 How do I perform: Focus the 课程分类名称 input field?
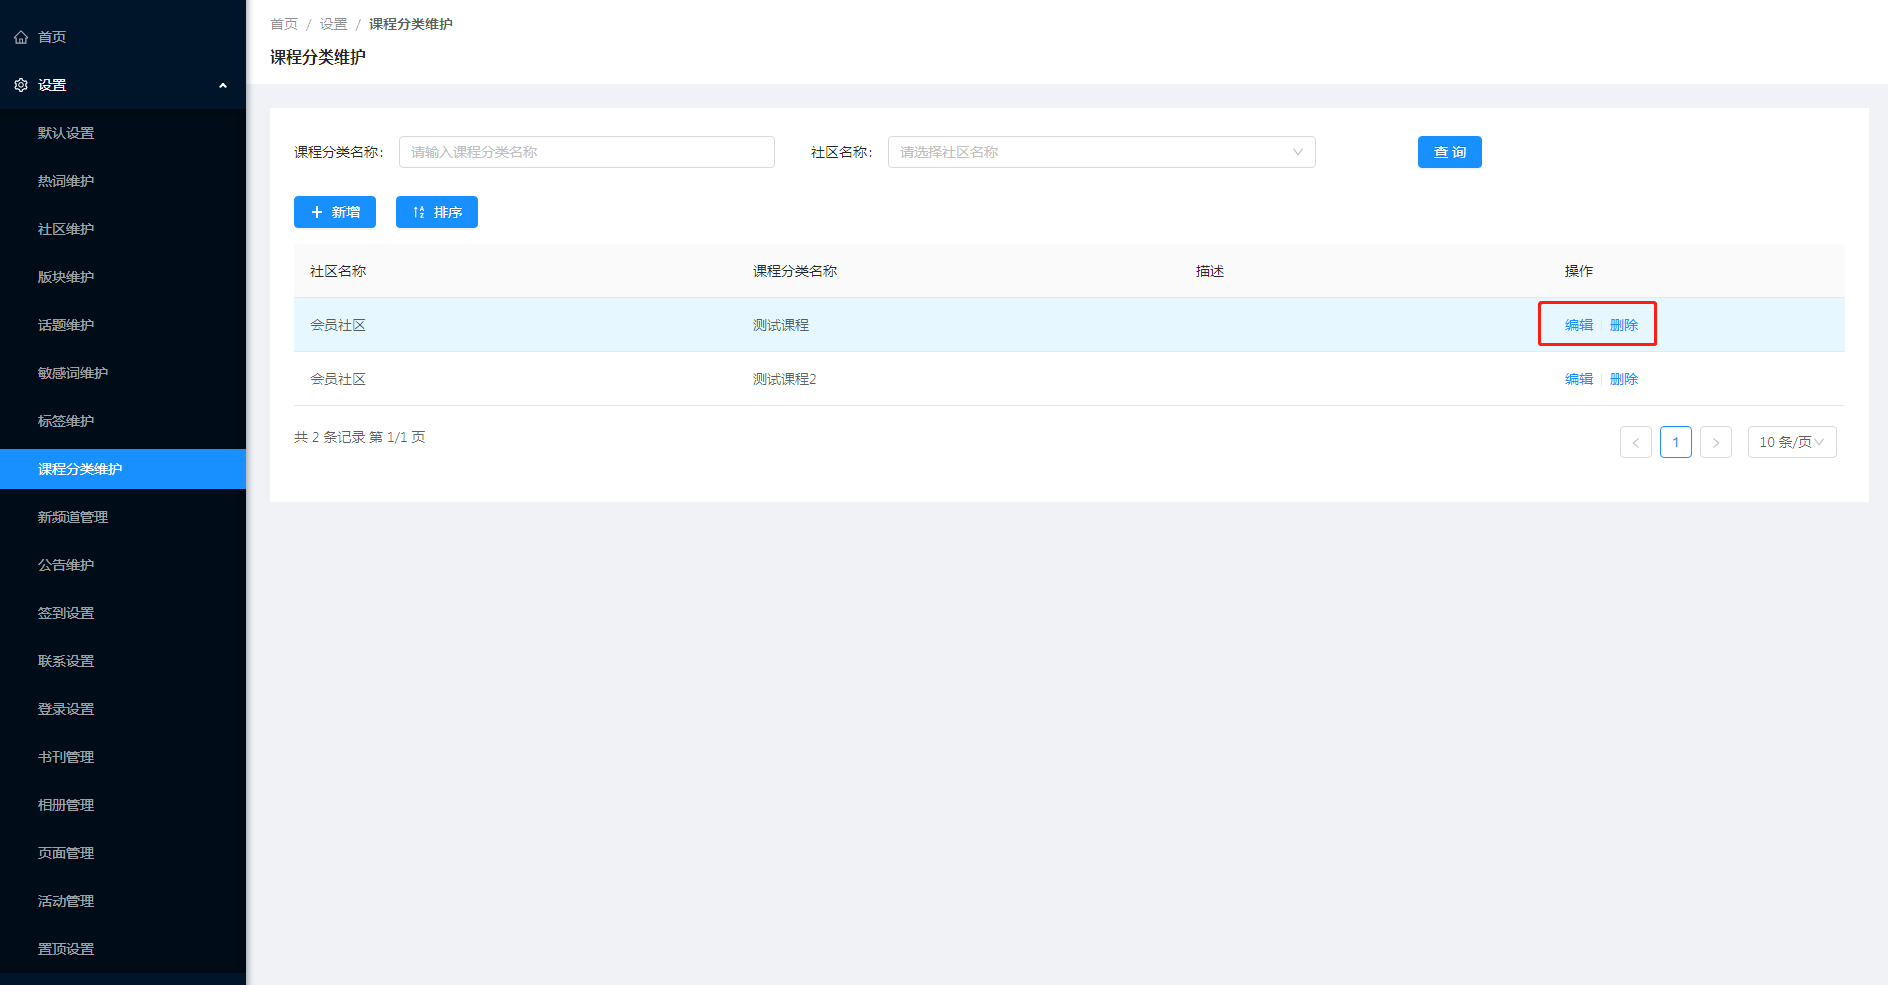coord(587,152)
